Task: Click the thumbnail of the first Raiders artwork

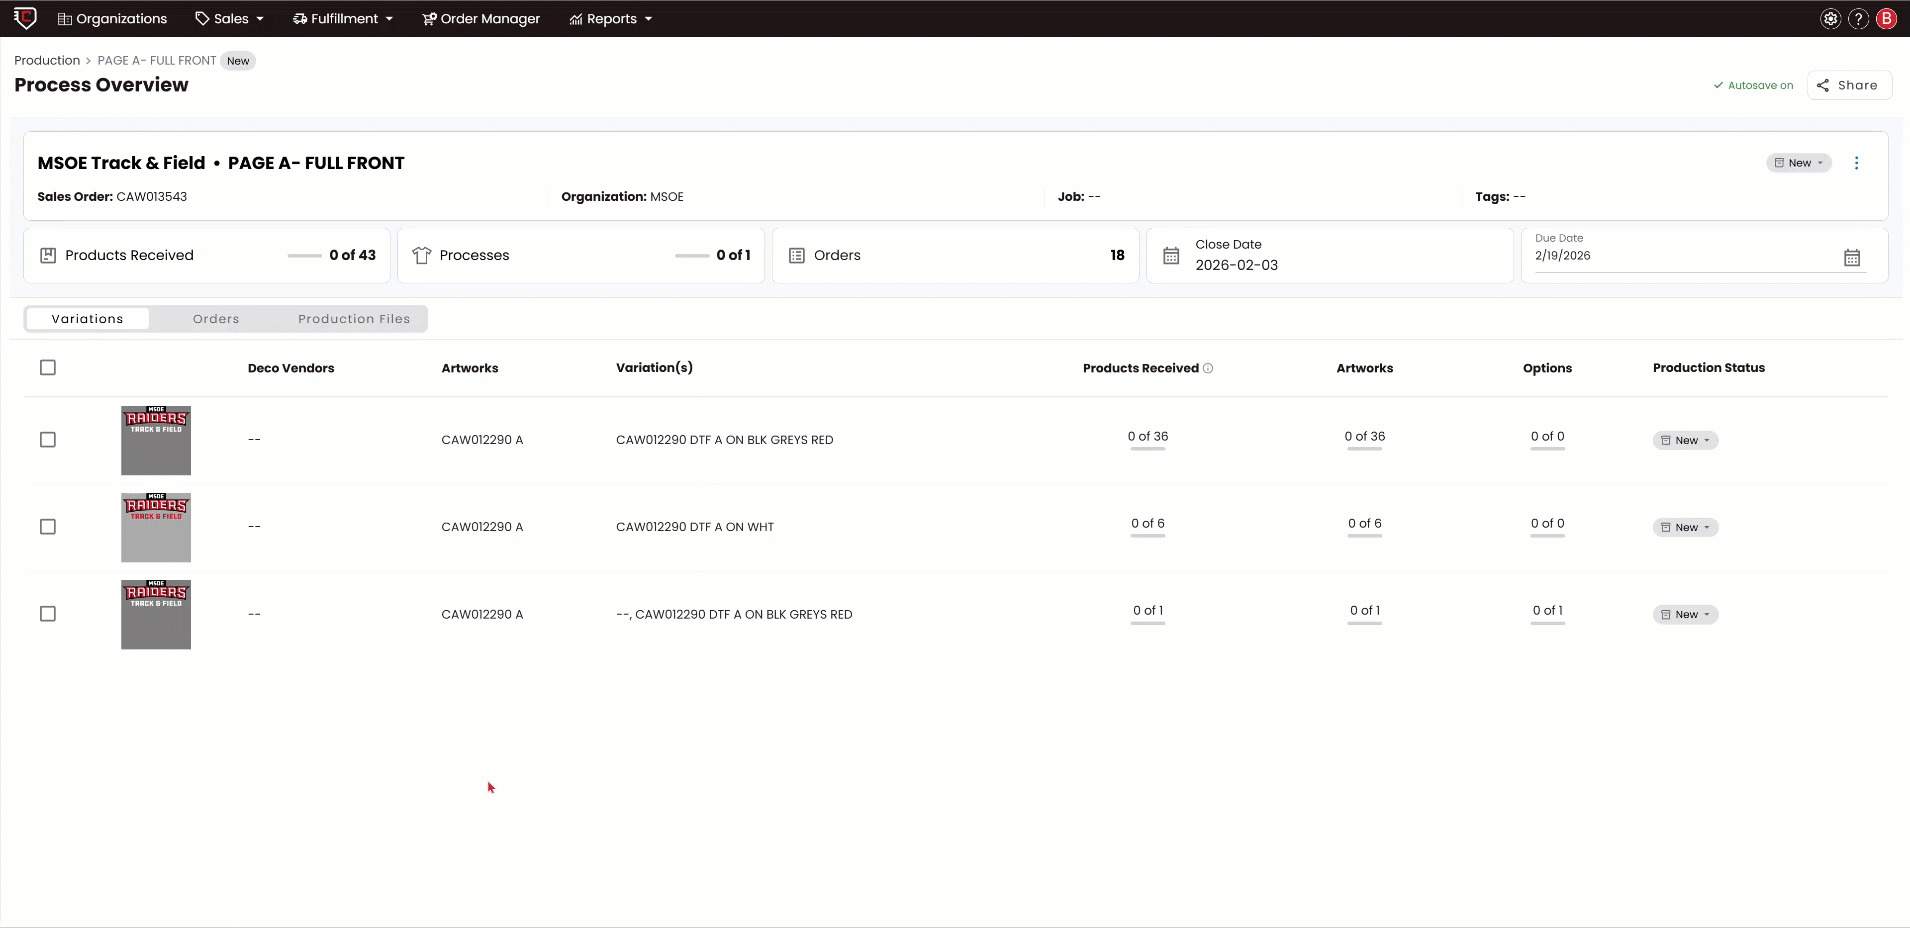Action: pyautogui.click(x=155, y=440)
